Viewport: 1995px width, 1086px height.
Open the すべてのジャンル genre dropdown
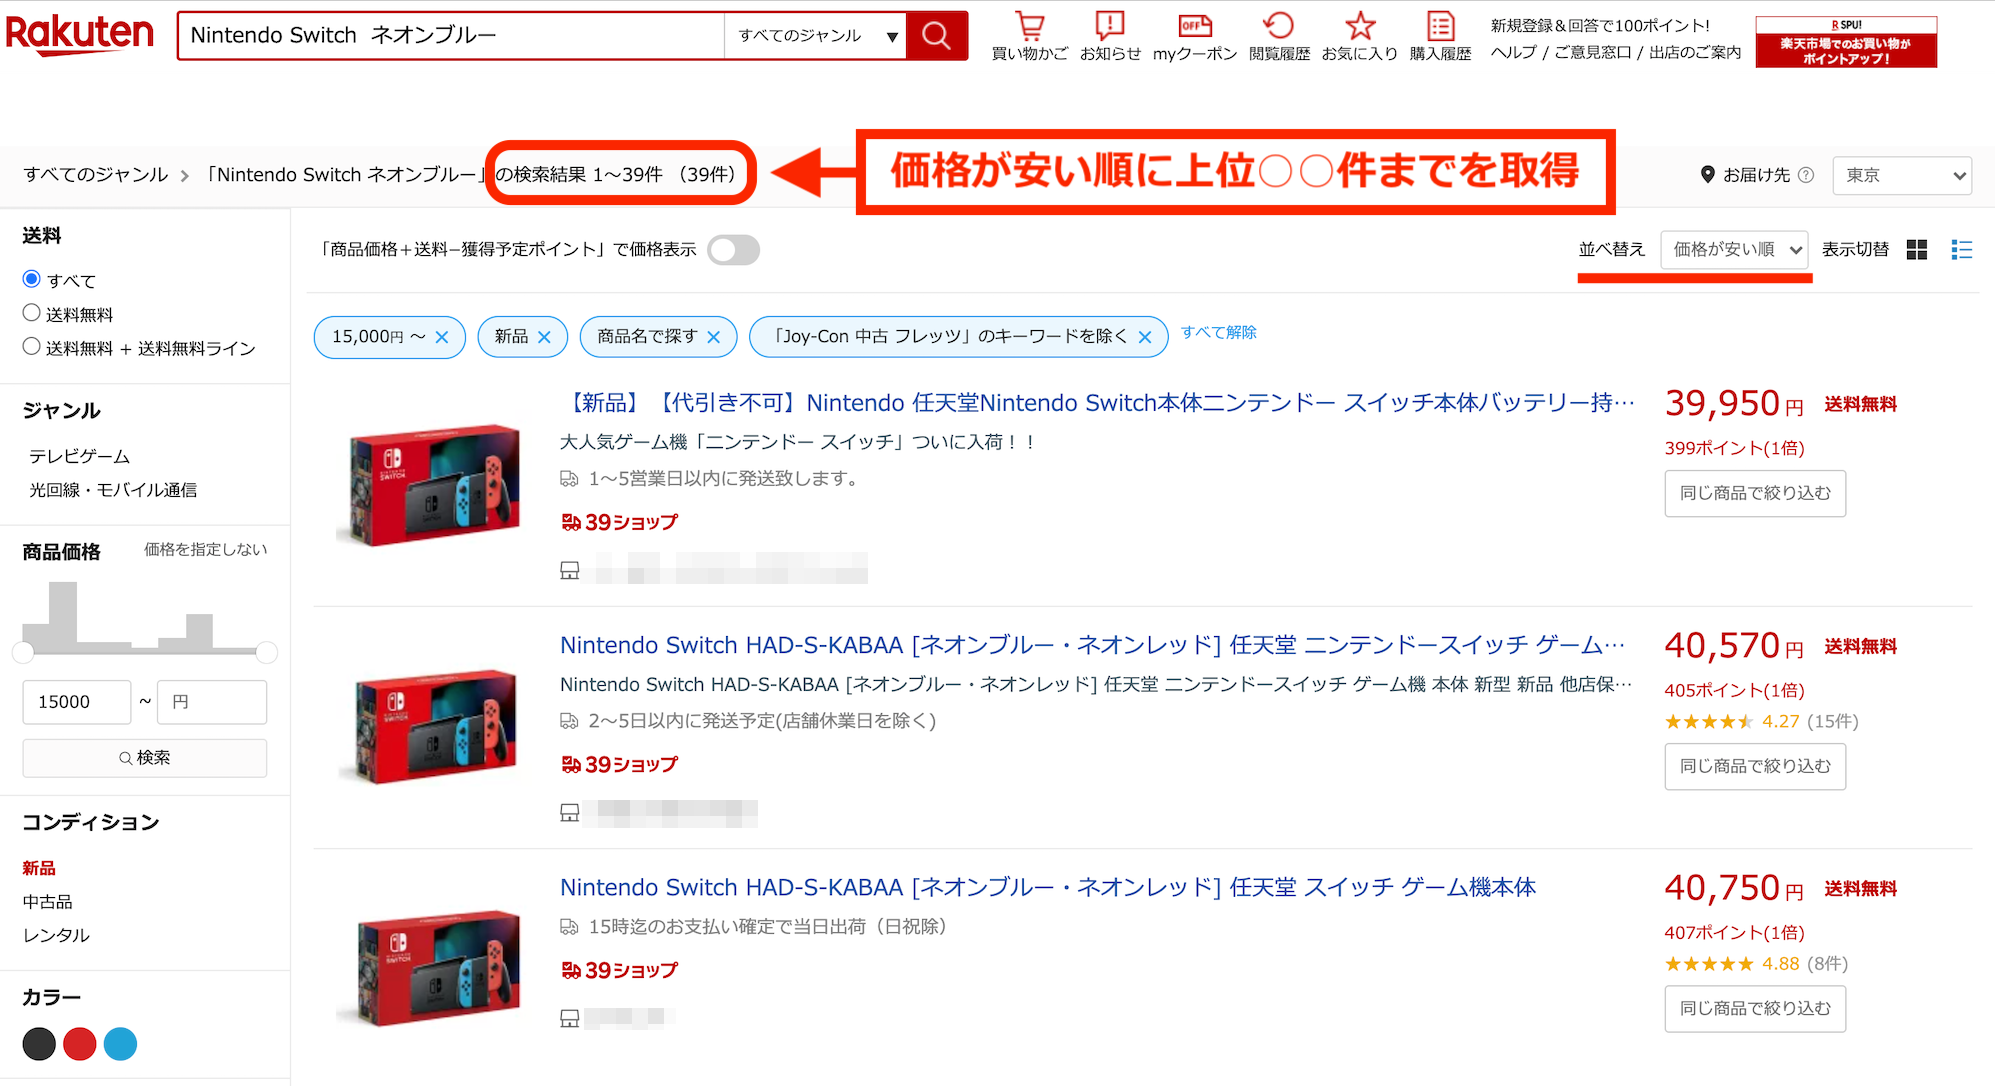[815, 36]
